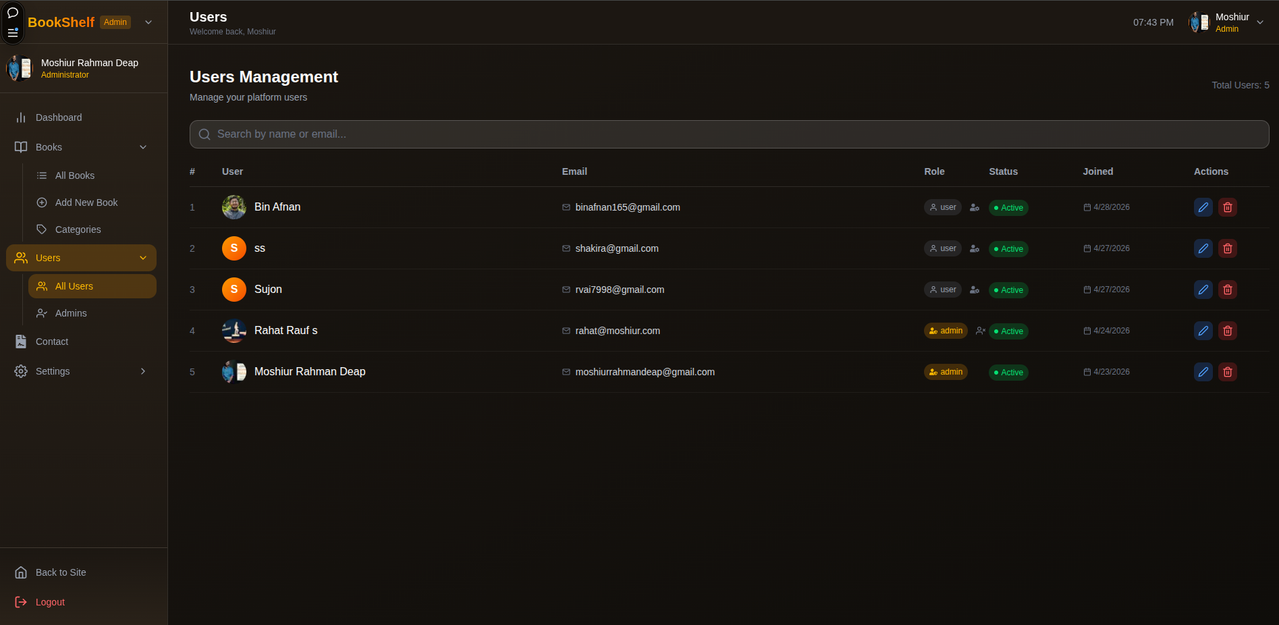Delete the Moshiur Rahman Deap user row

click(x=1228, y=371)
